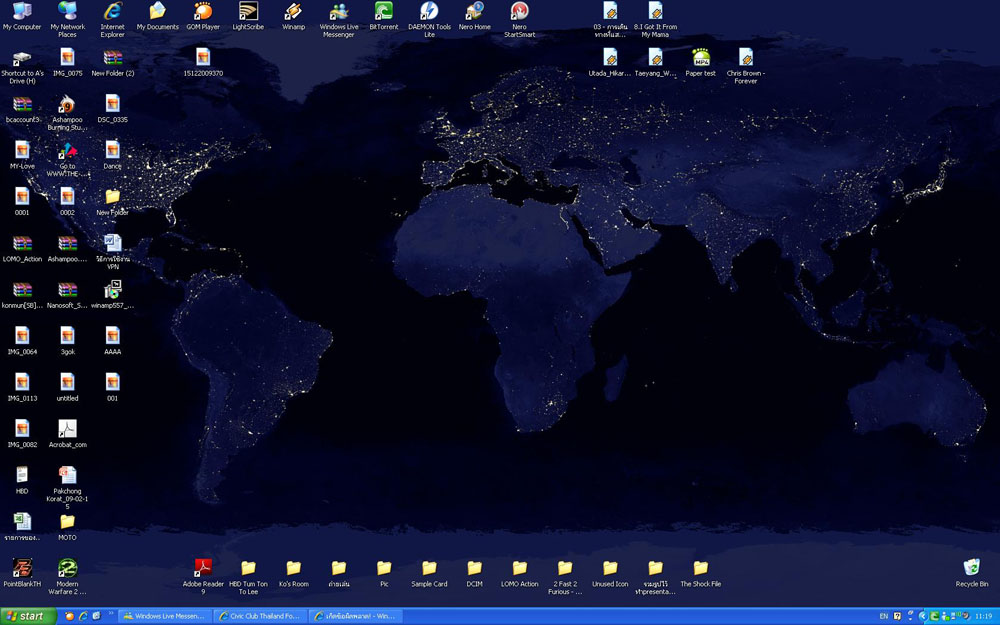Open the EN language bar selector
The image size is (1000, 625).
[883, 616]
